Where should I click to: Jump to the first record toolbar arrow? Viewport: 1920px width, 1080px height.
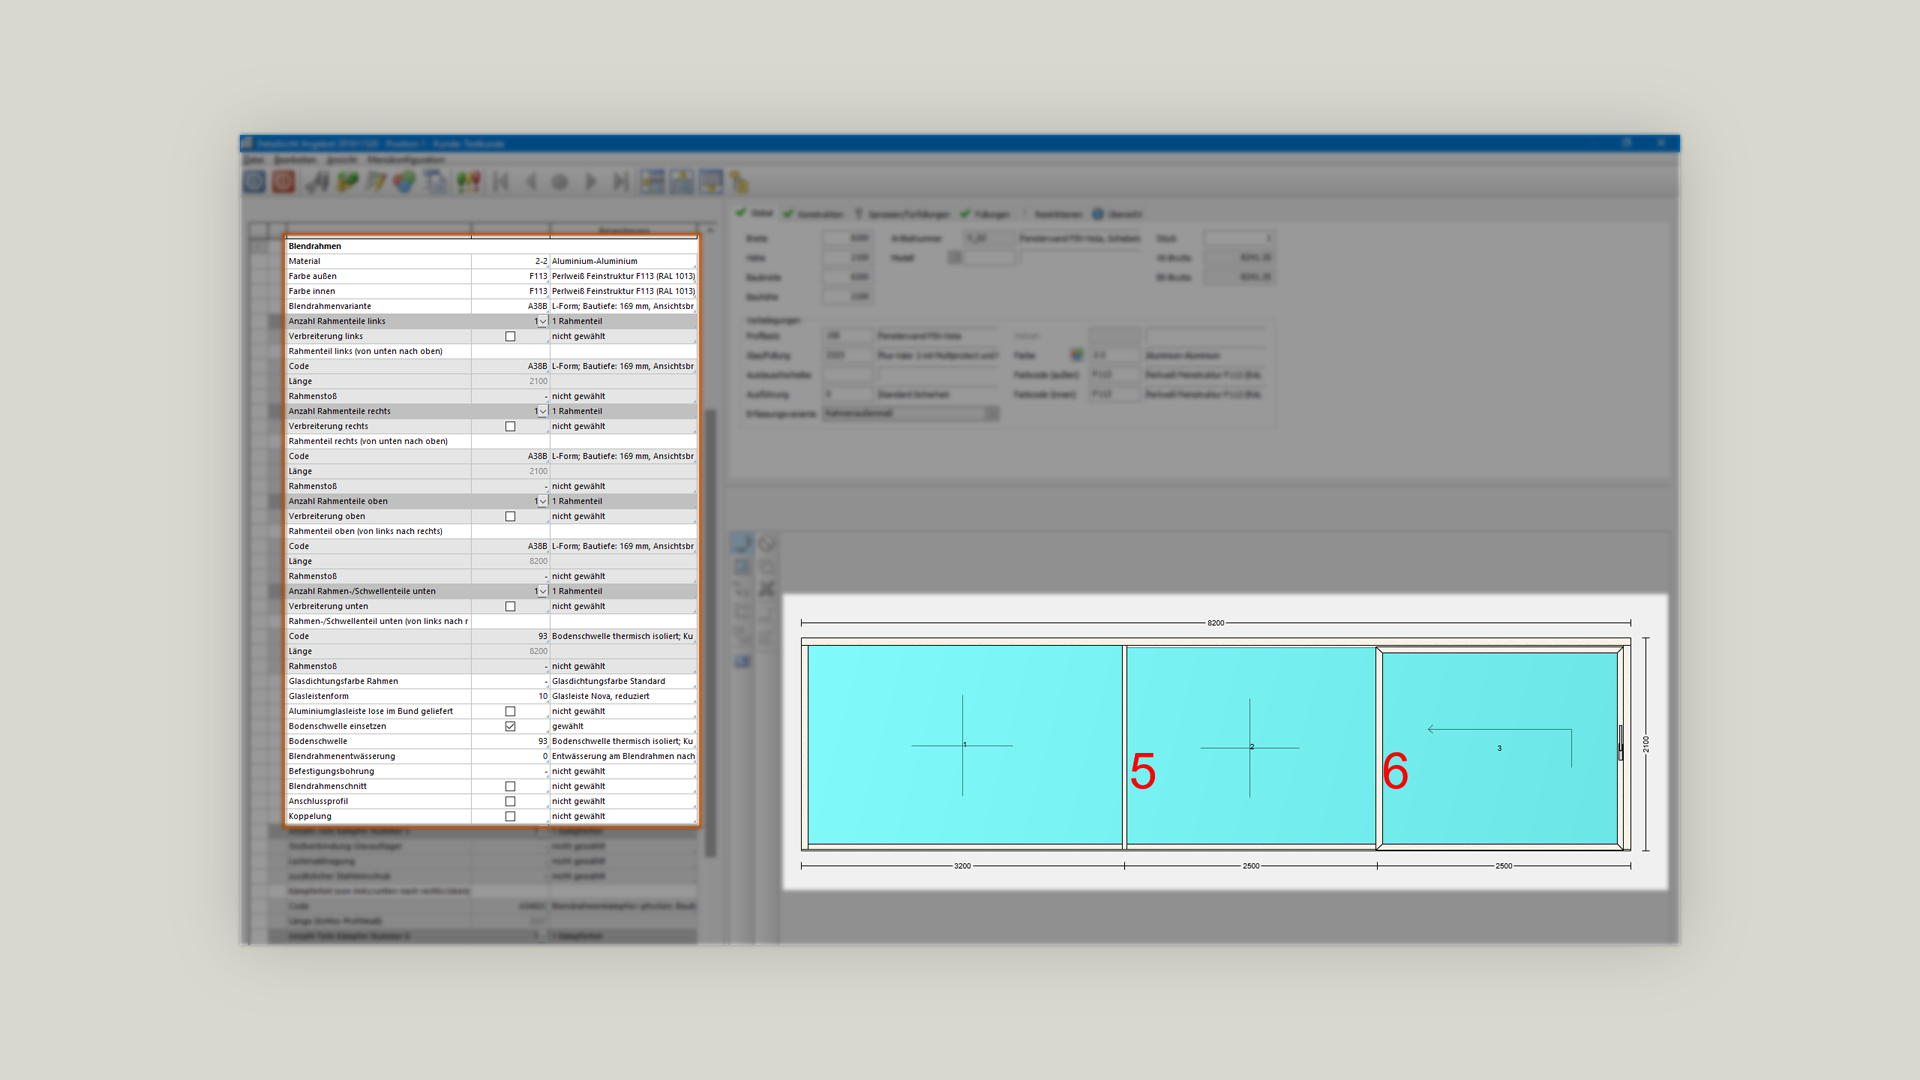point(501,182)
